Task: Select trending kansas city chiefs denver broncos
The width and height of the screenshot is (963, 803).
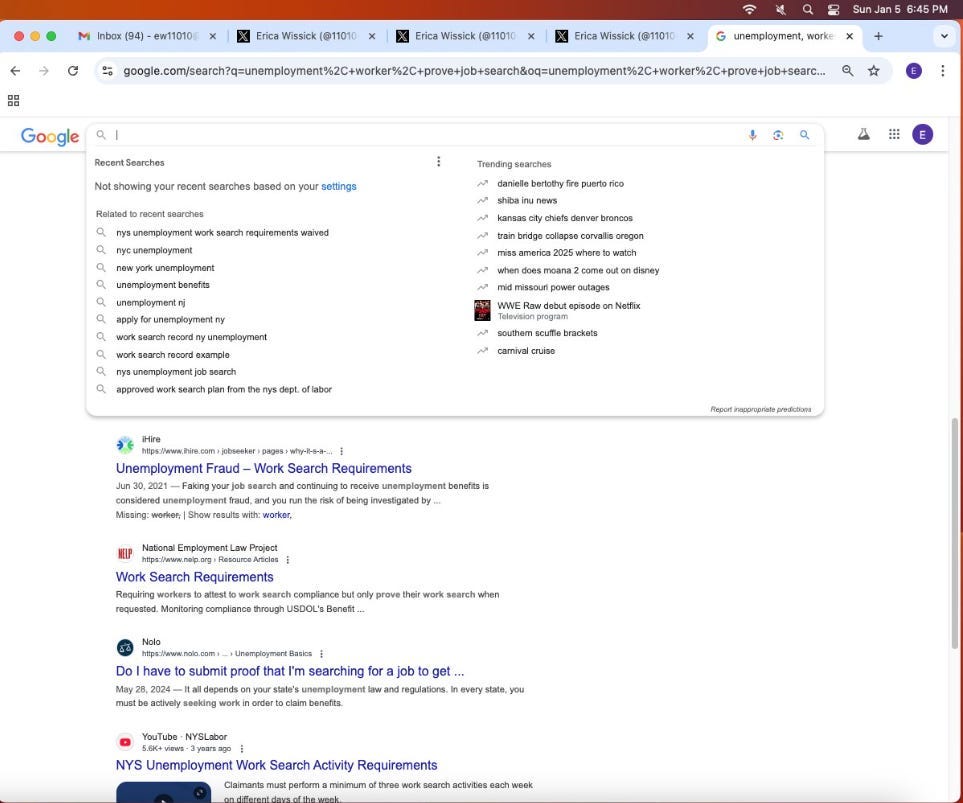Action: click(x=564, y=218)
